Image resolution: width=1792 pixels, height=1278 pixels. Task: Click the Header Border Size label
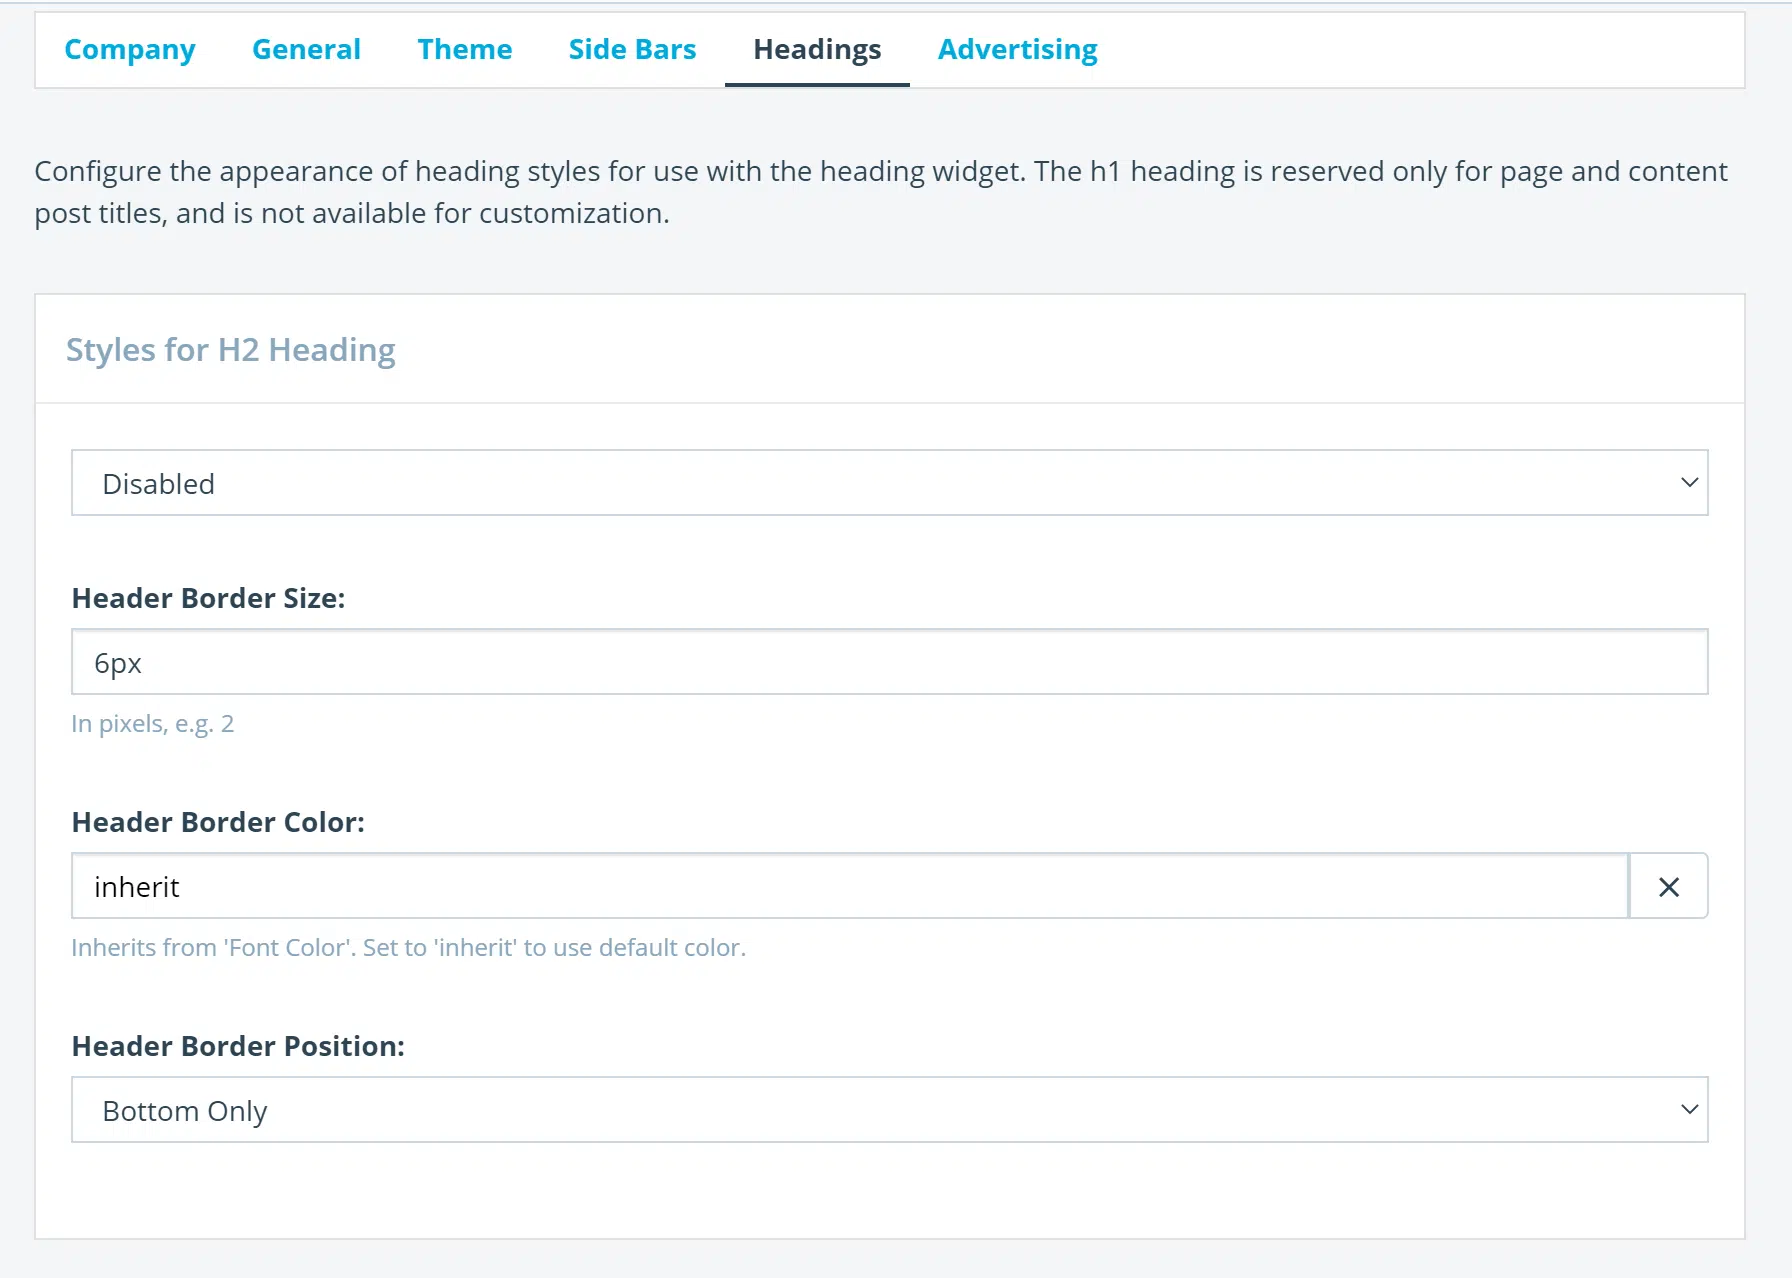pos(208,598)
